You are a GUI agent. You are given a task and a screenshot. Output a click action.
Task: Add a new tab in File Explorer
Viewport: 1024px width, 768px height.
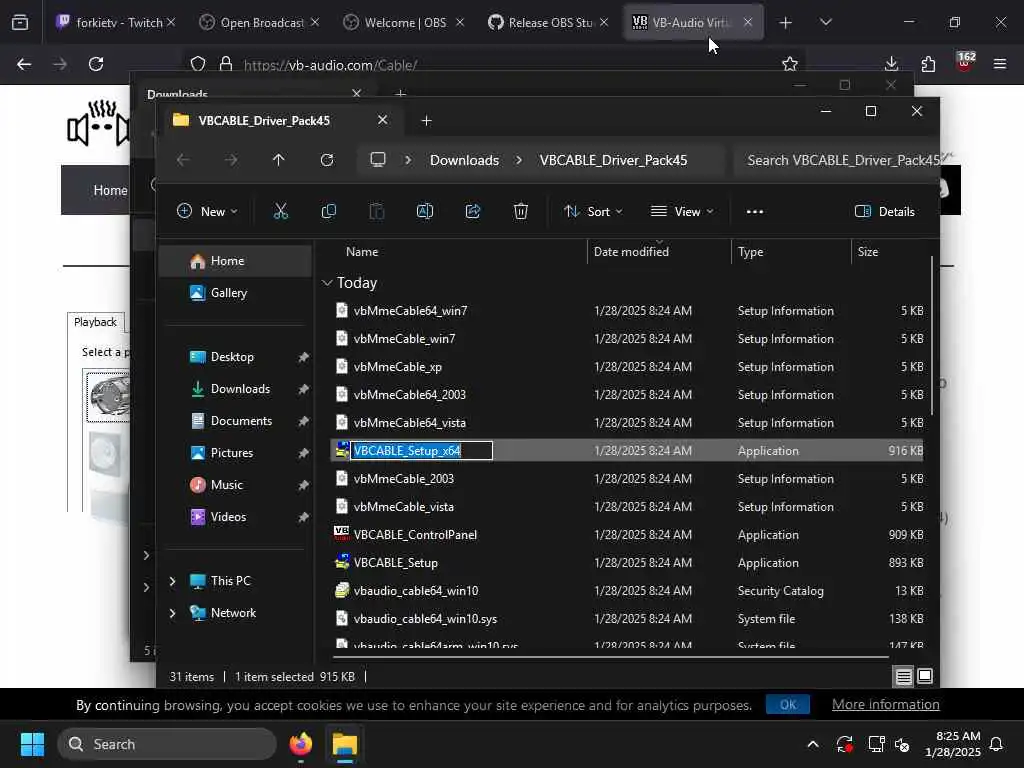(x=426, y=121)
